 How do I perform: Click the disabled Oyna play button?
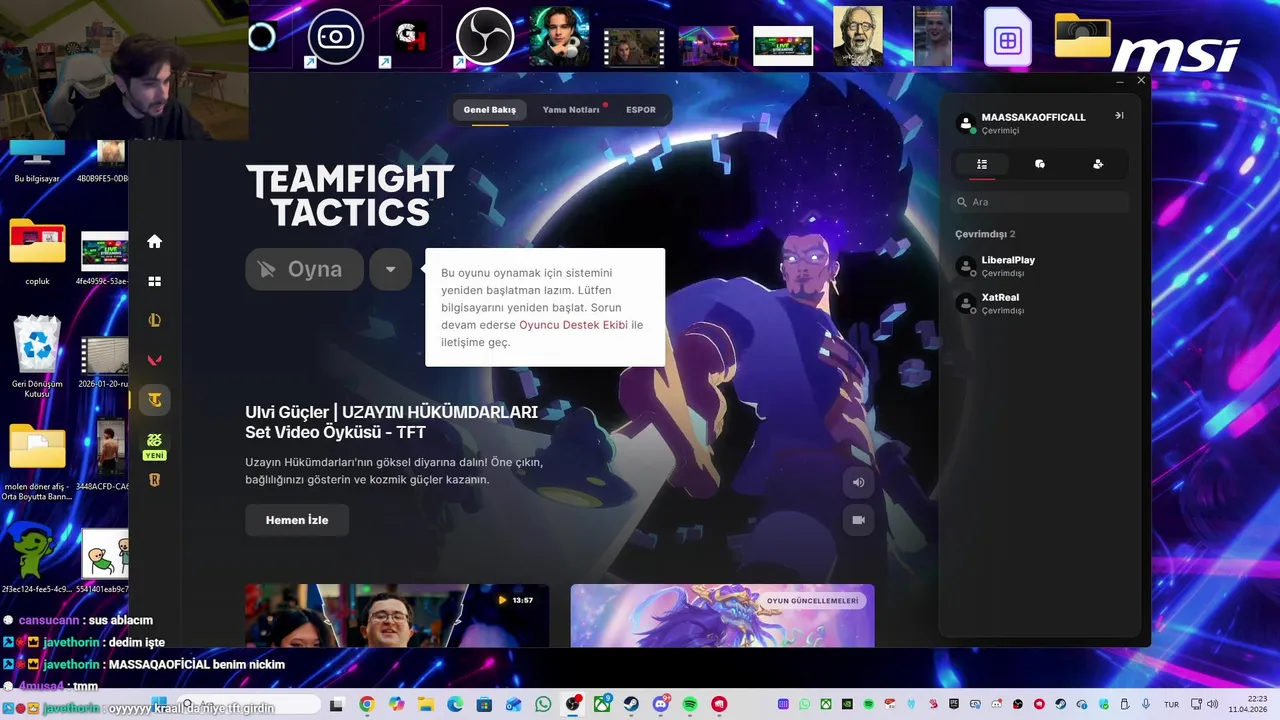[304, 269]
